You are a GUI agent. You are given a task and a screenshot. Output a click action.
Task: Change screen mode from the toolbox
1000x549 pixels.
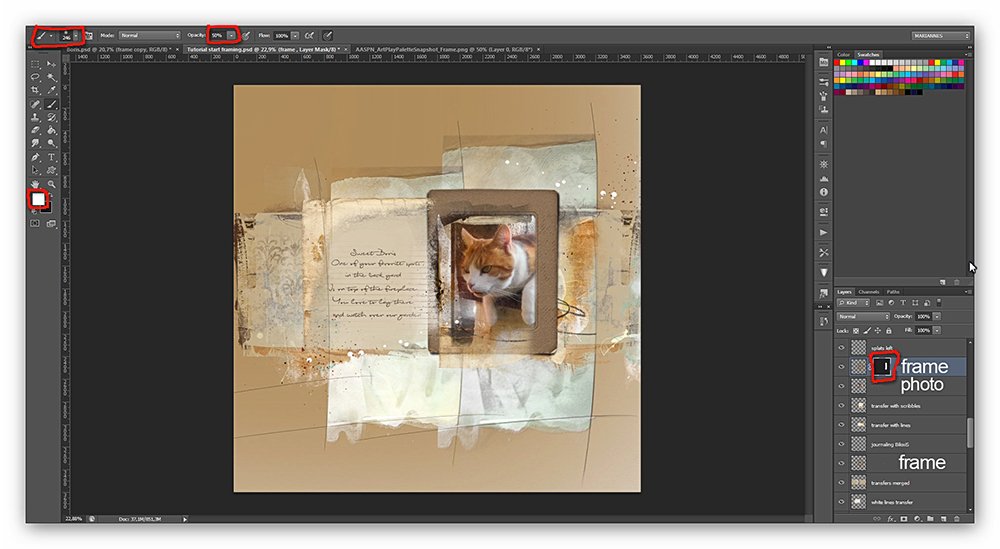pos(51,223)
